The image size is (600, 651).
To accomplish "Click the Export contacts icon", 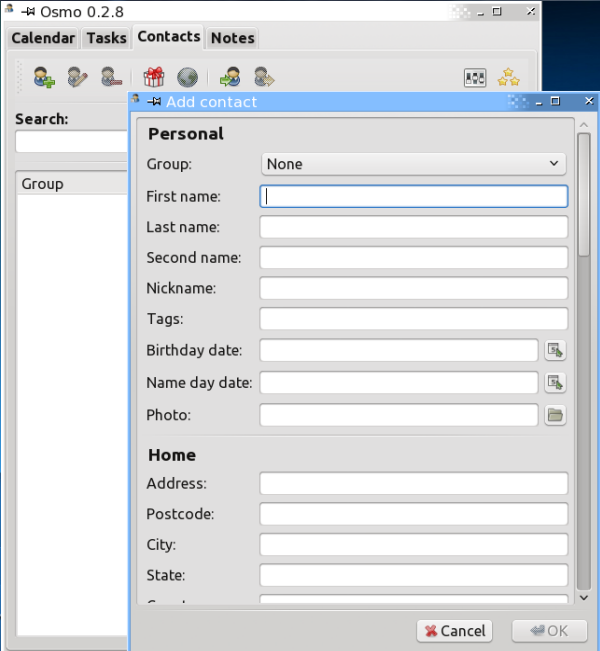I will tap(264, 77).
